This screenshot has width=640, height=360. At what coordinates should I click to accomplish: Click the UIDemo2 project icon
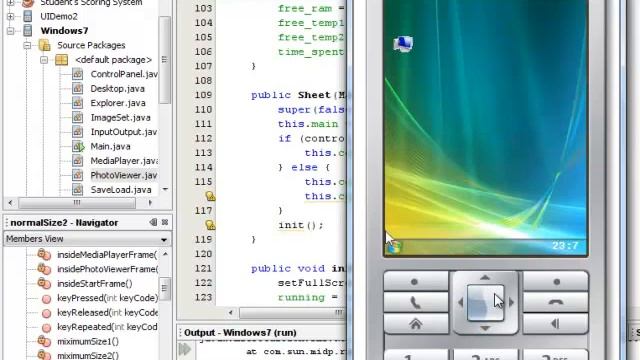point(28,16)
